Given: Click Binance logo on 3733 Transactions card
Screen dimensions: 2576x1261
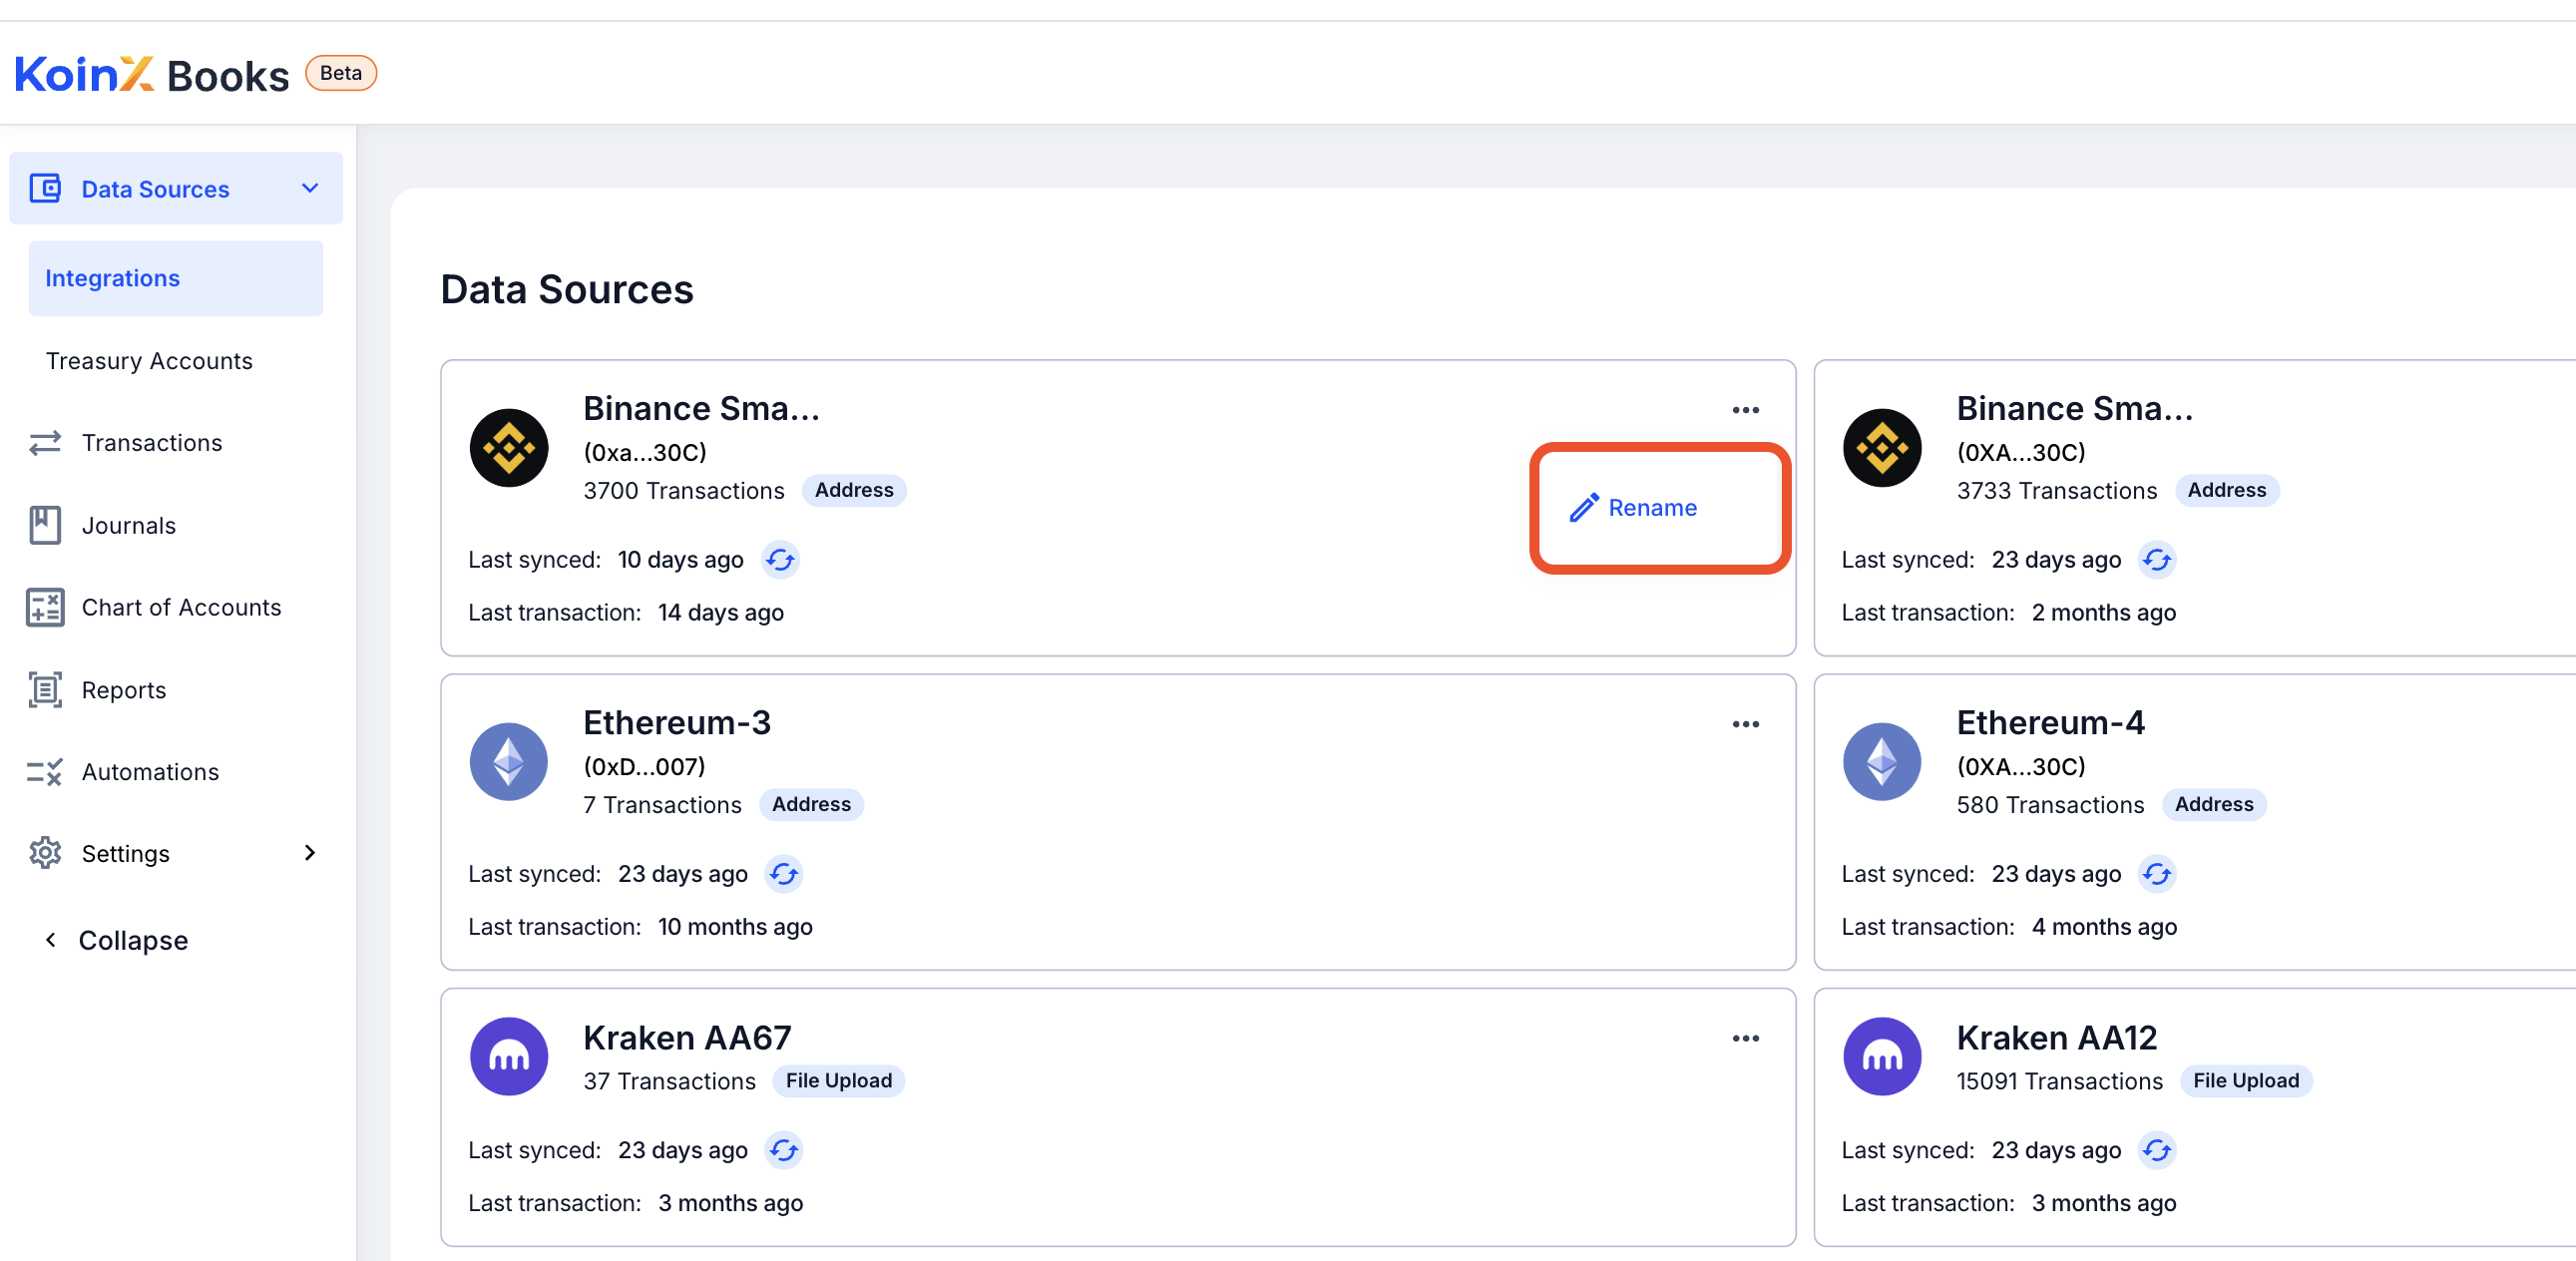Looking at the screenshot, I should [1882, 448].
